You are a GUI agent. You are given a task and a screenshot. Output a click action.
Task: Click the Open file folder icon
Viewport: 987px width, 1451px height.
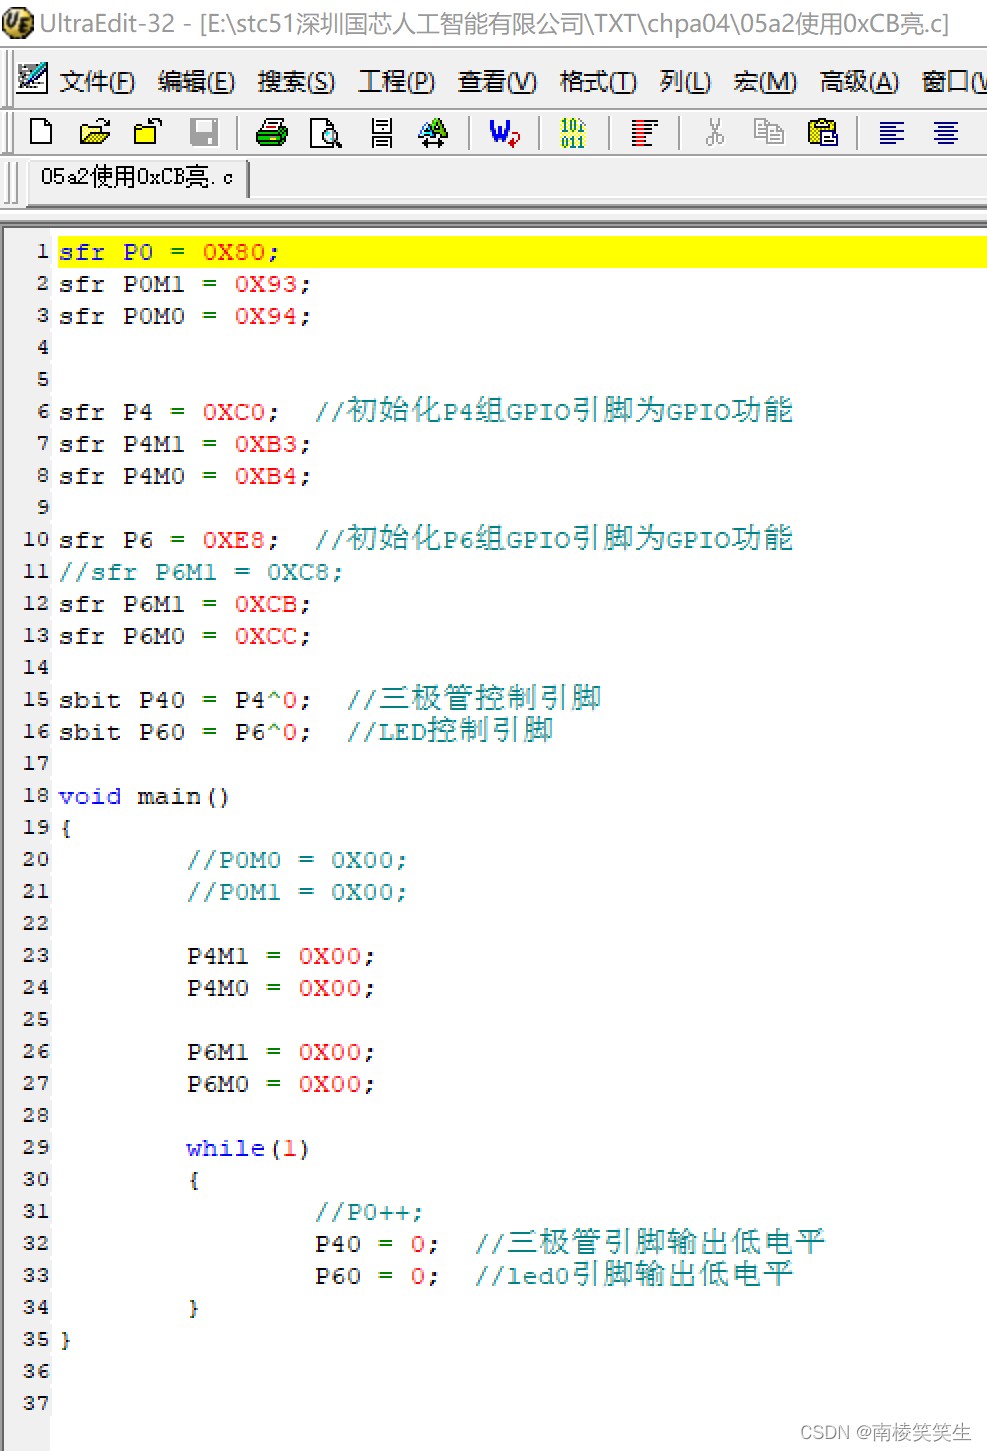[95, 132]
